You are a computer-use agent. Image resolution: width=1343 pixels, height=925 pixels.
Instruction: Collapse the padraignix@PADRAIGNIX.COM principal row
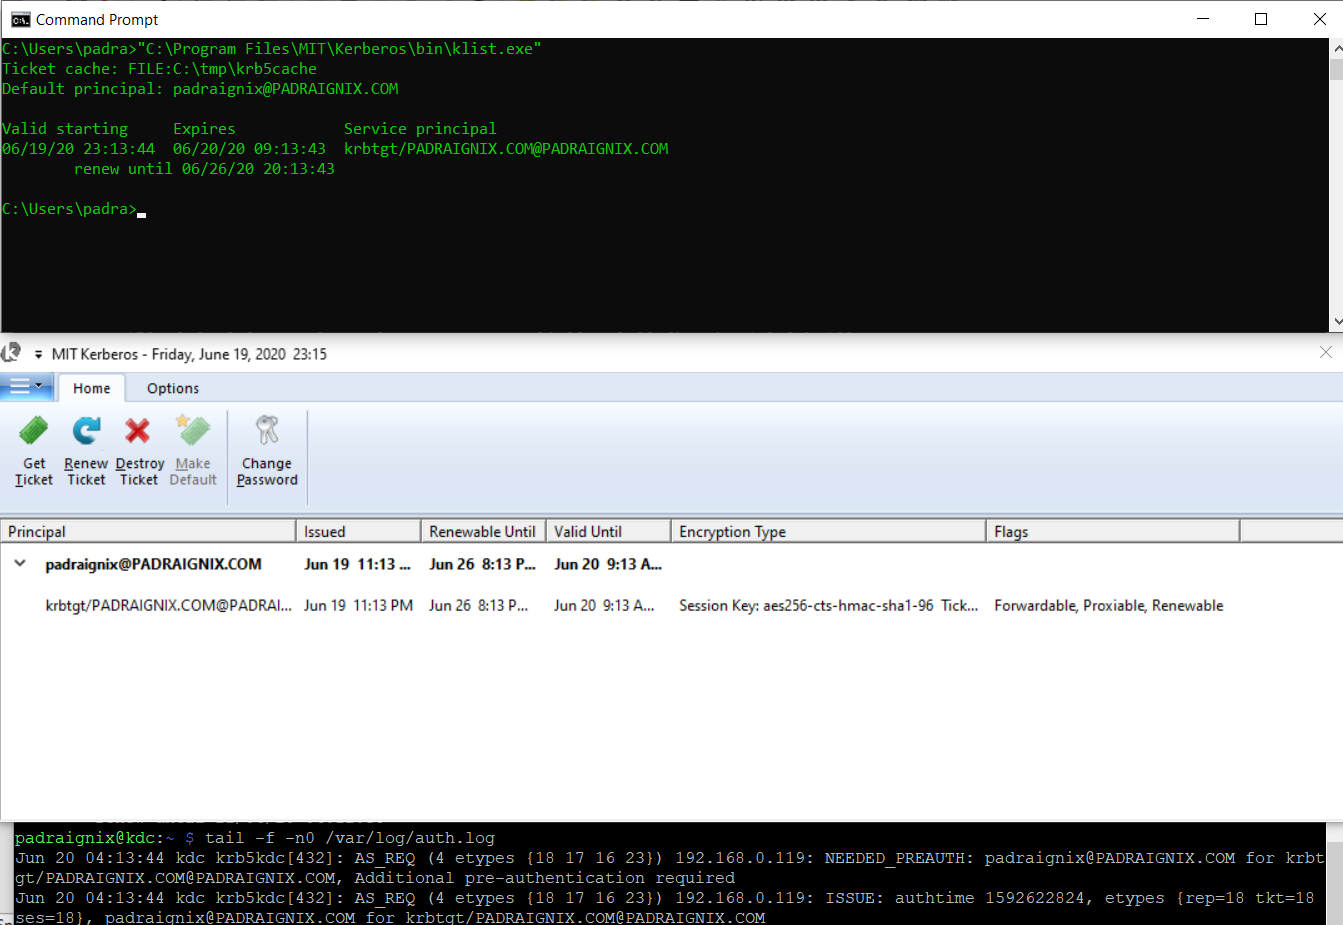pyautogui.click(x=20, y=564)
